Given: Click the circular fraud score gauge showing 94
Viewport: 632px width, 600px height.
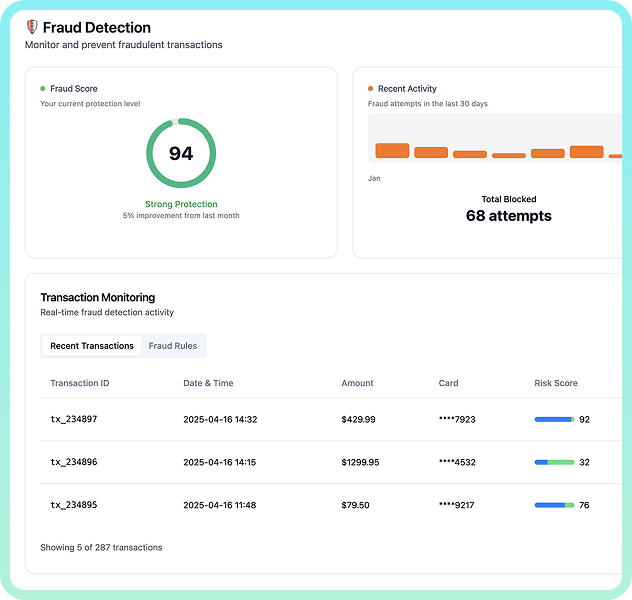Looking at the screenshot, I should 181,153.
